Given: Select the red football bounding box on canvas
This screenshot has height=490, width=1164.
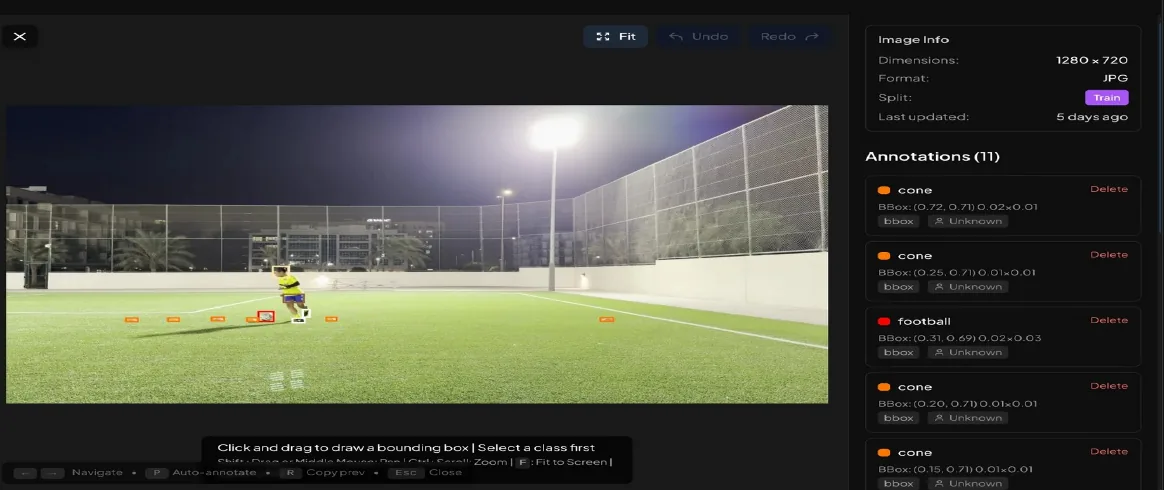Looking at the screenshot, I should coord(266,316).
